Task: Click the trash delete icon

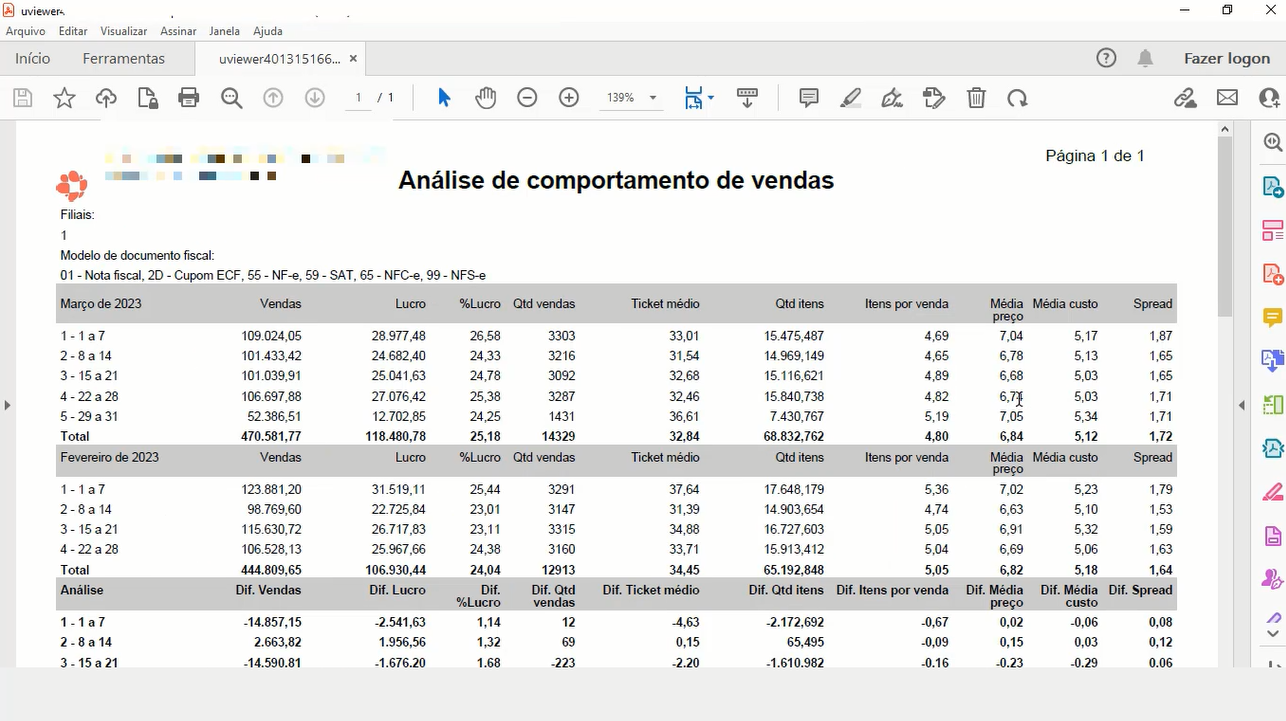Action: [x=976, y=98]
